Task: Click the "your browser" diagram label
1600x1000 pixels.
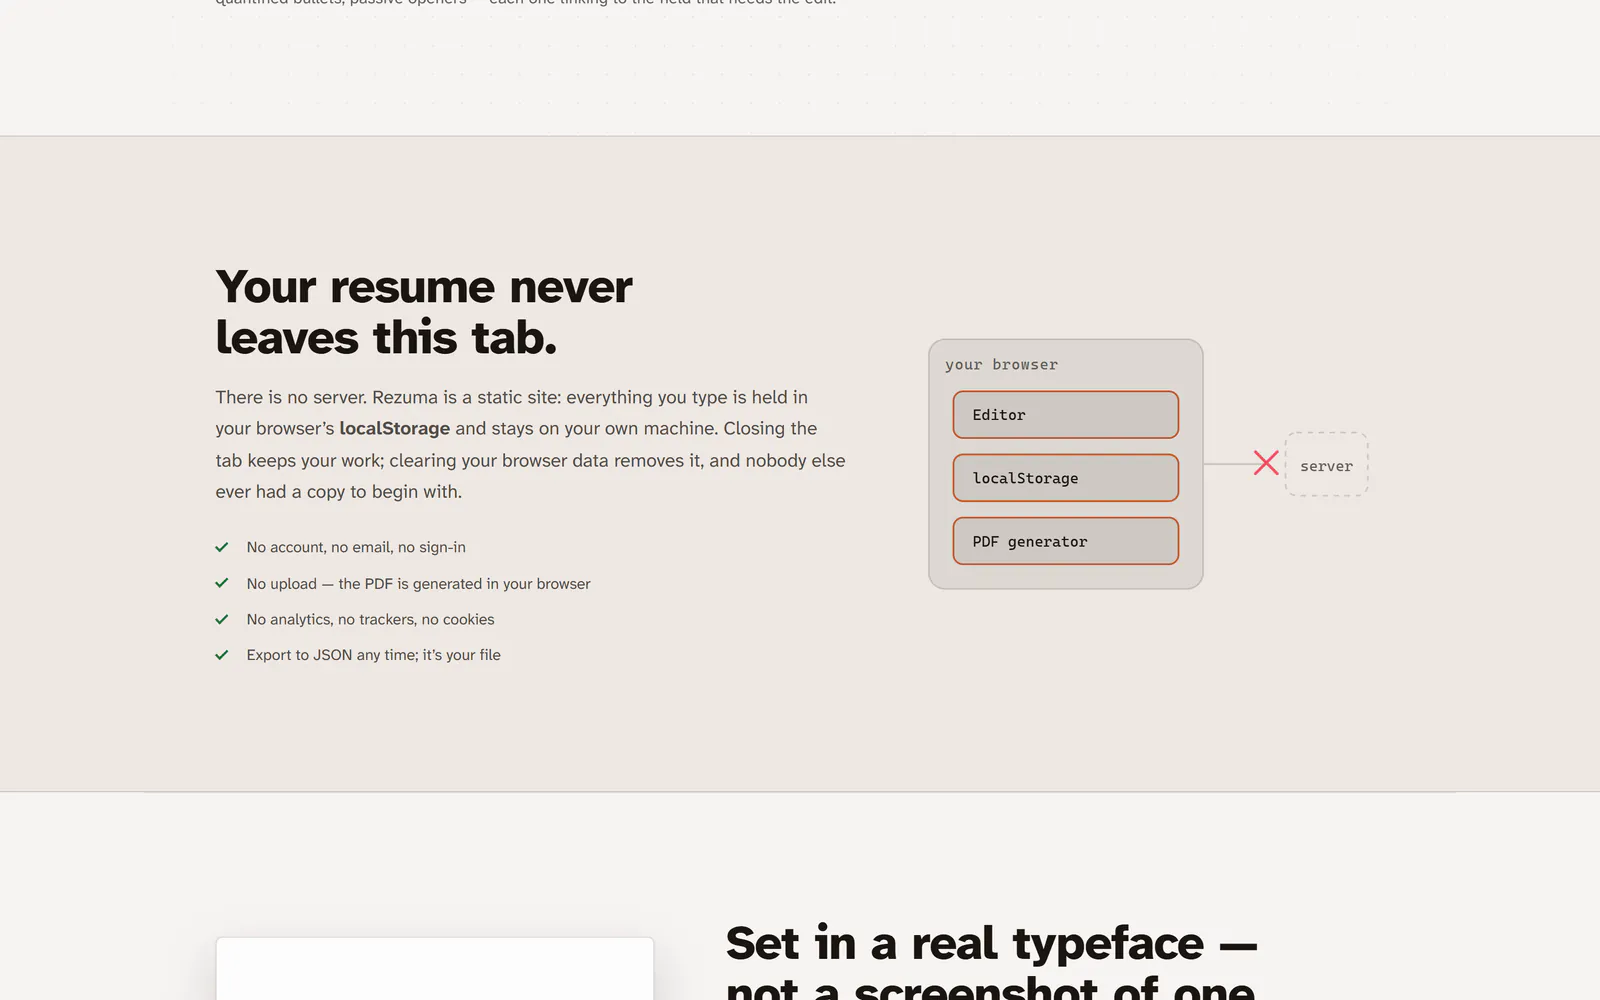Action: (1001, 365)
